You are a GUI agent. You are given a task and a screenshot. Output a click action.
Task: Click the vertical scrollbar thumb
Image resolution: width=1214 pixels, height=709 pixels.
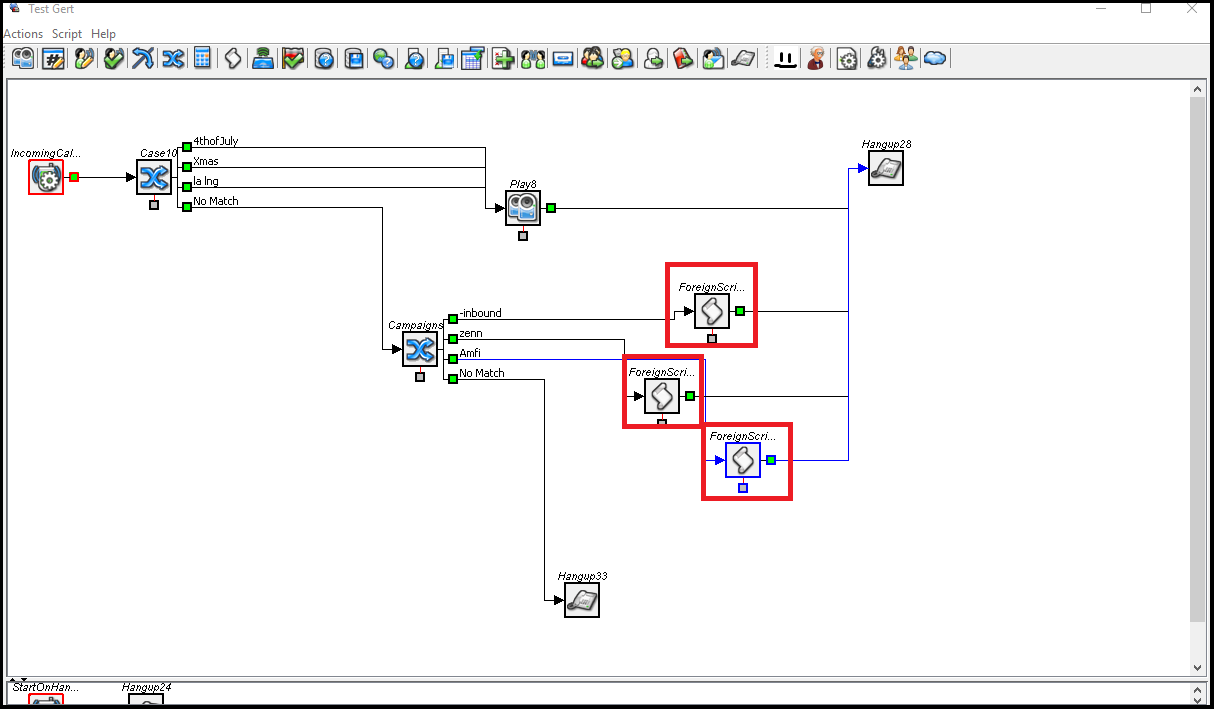(x=1198, y=359)
